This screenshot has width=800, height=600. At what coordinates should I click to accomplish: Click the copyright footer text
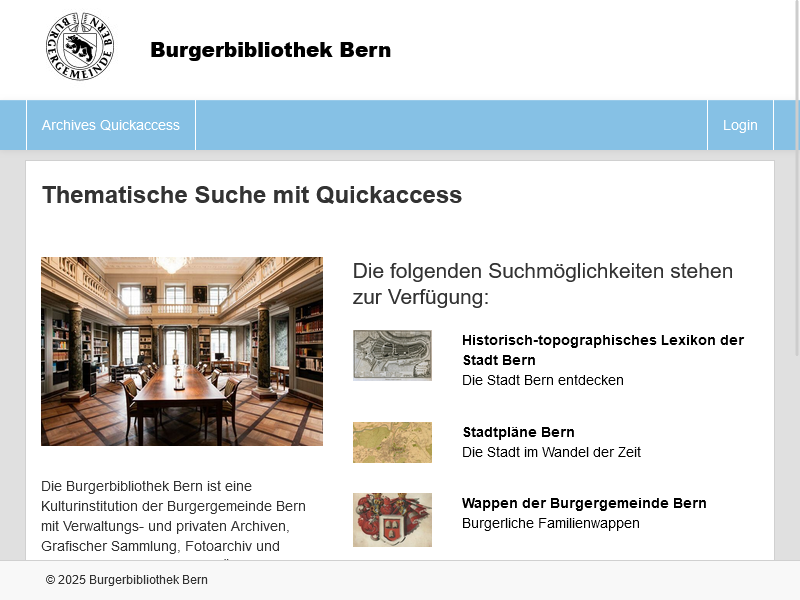click(x=125, y=579)
